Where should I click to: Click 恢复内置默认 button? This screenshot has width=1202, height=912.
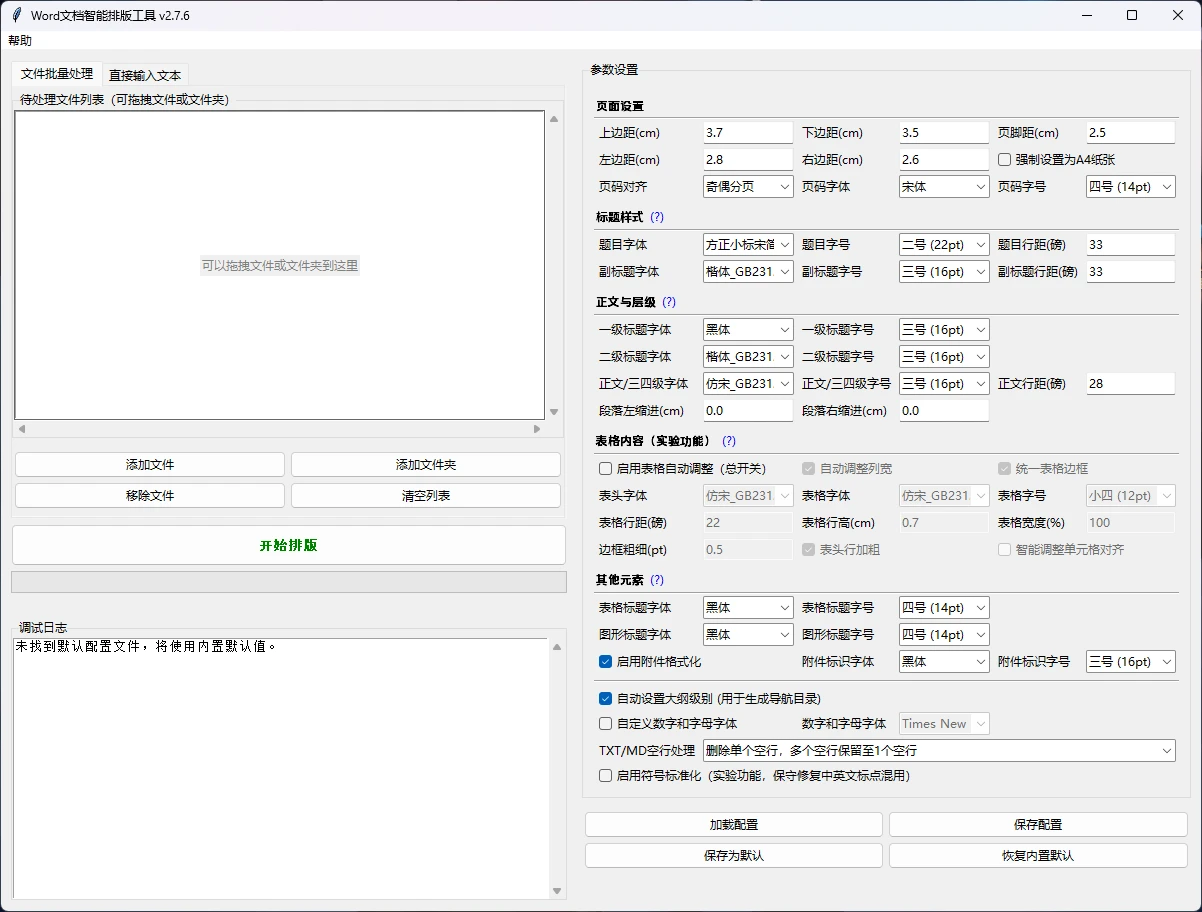click(x=1038, y=856)
